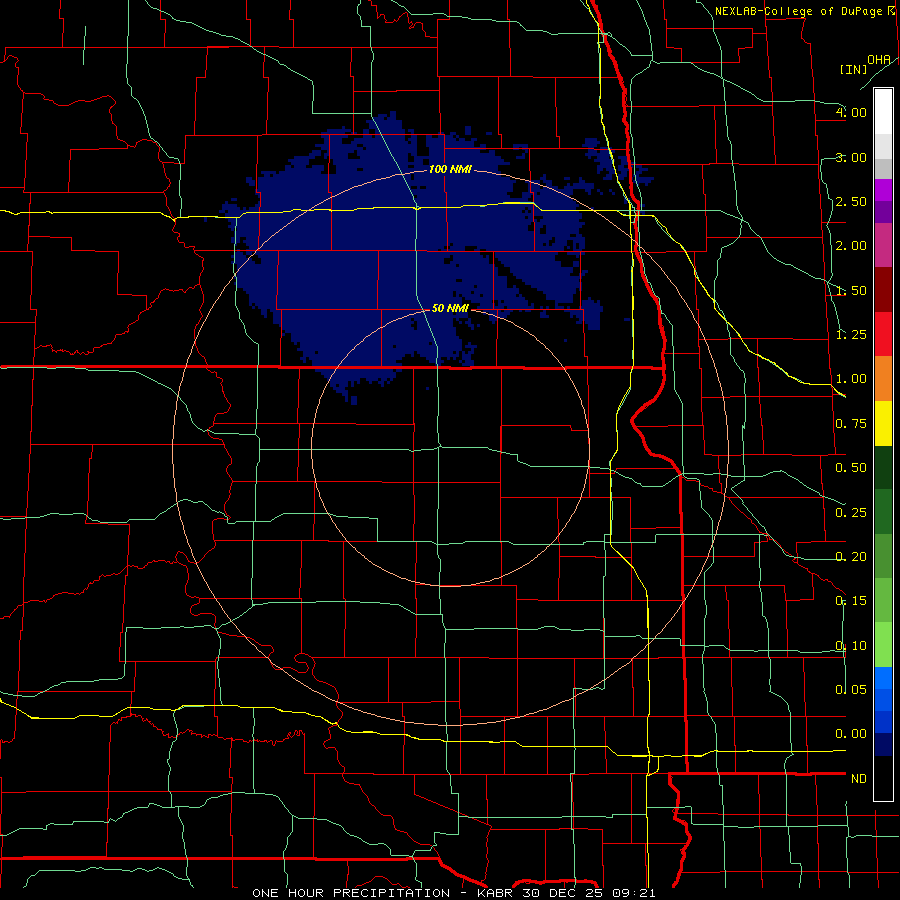Viewport: 900px width, 900px height.
Task: Click the white 4.00 inch legend swatch
Action: coord(883,112)
